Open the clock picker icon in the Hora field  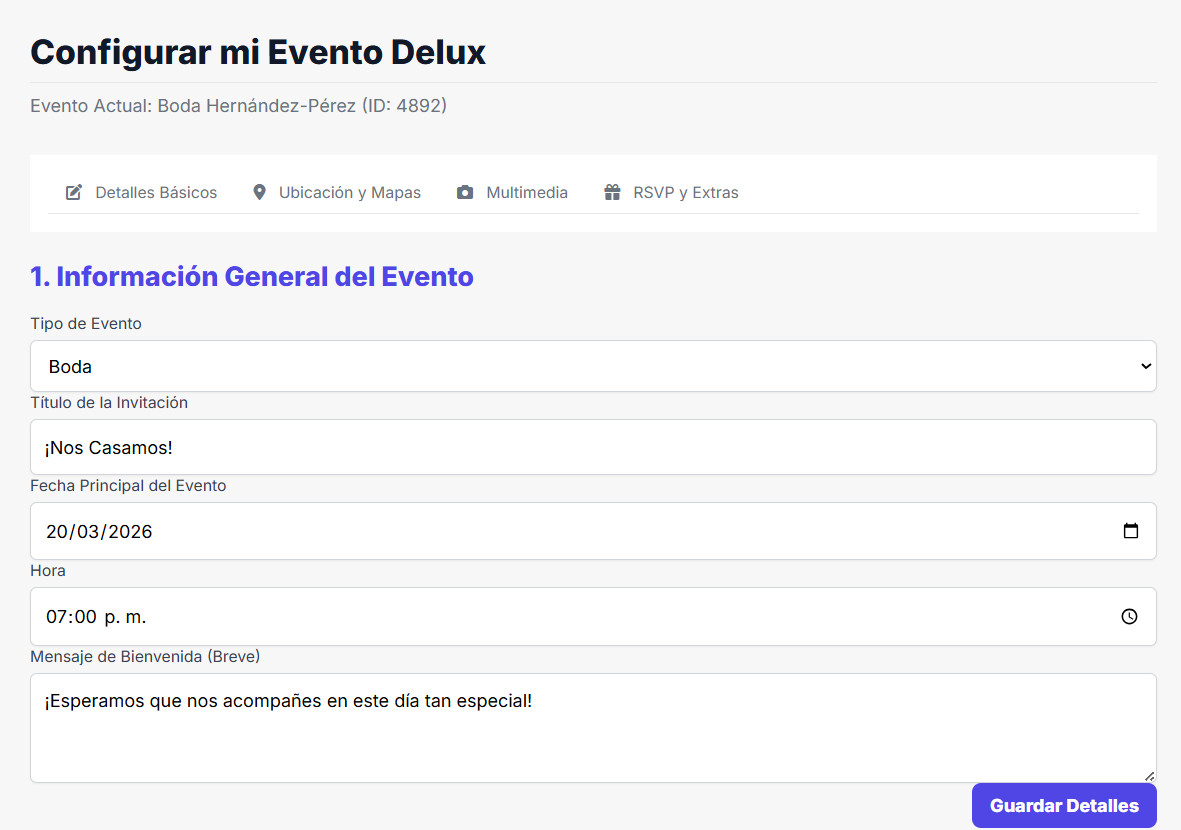1130,616
